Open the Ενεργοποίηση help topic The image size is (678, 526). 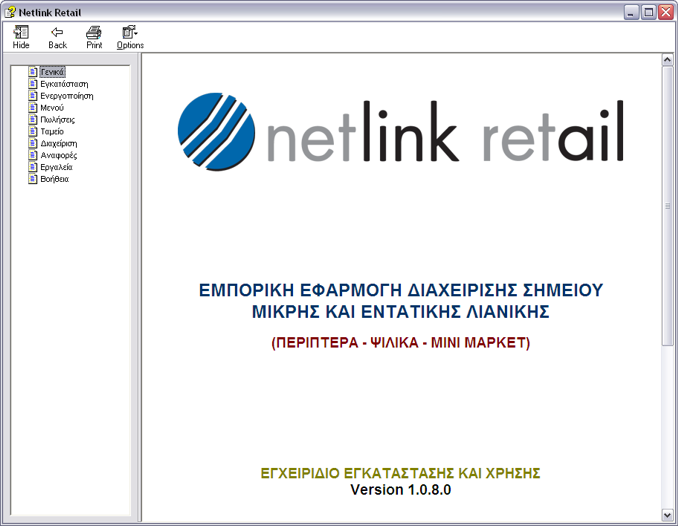[67, 96]
